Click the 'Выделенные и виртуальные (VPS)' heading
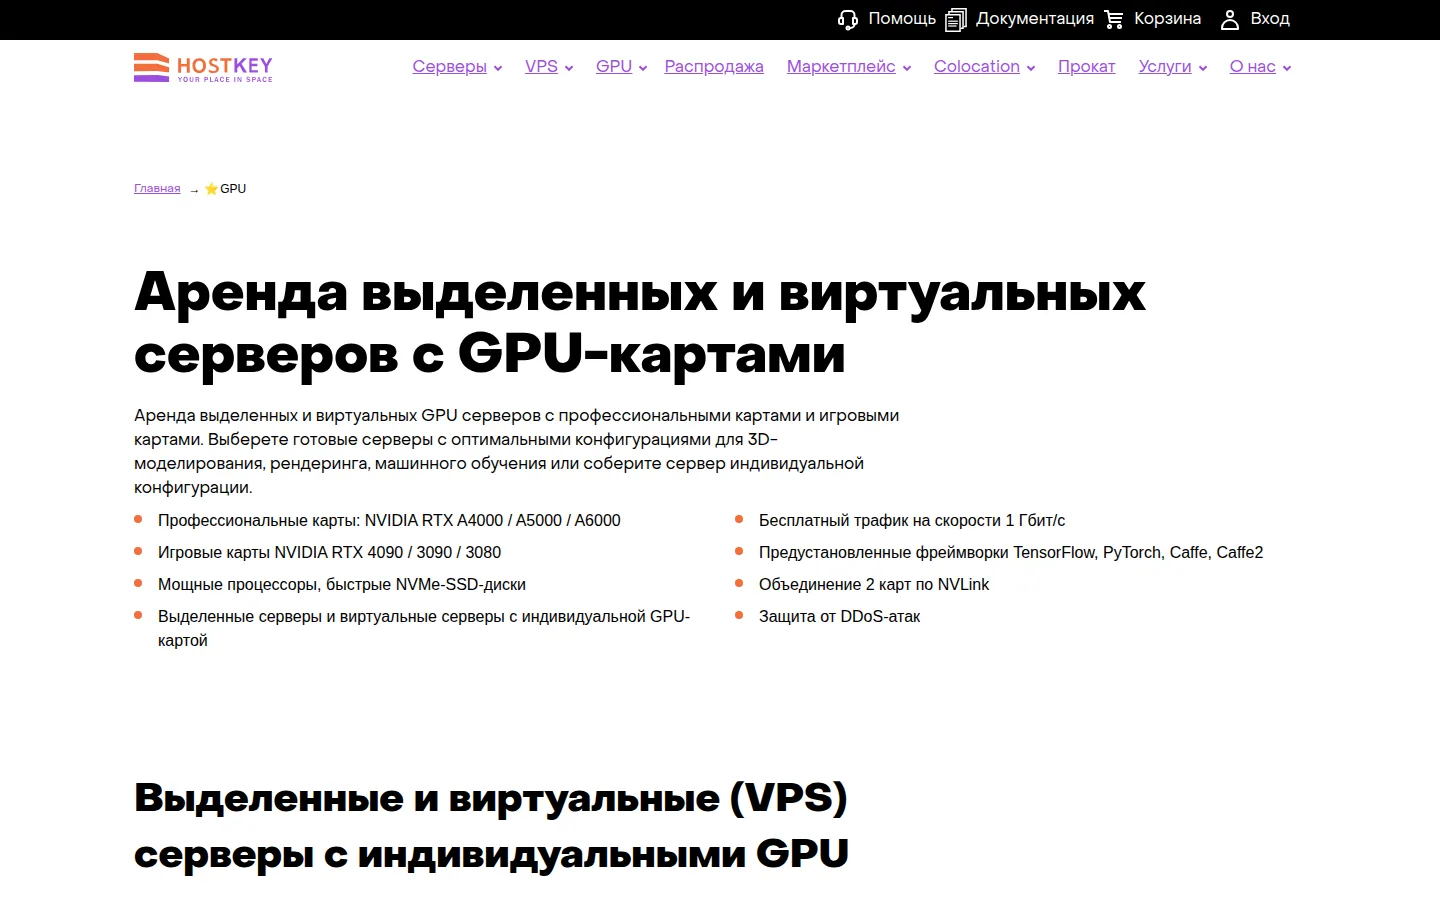 (491, 825)
